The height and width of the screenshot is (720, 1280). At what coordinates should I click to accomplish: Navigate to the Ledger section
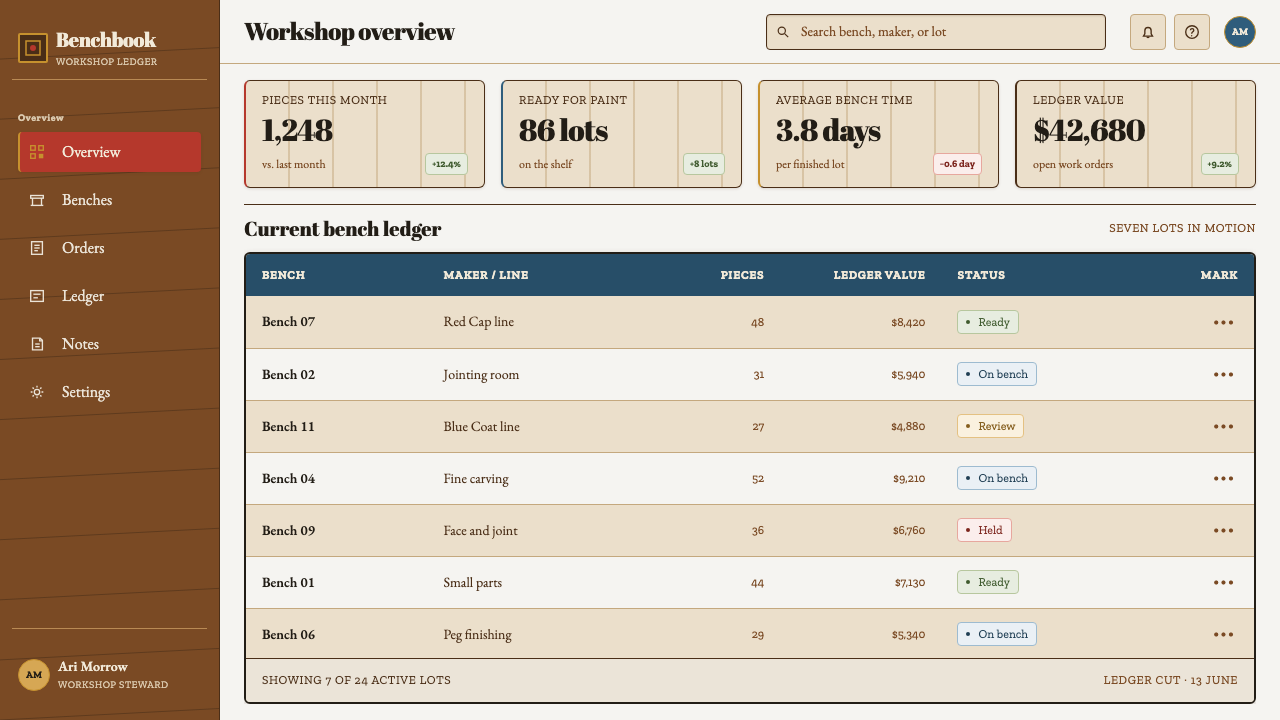coord(110,296)
